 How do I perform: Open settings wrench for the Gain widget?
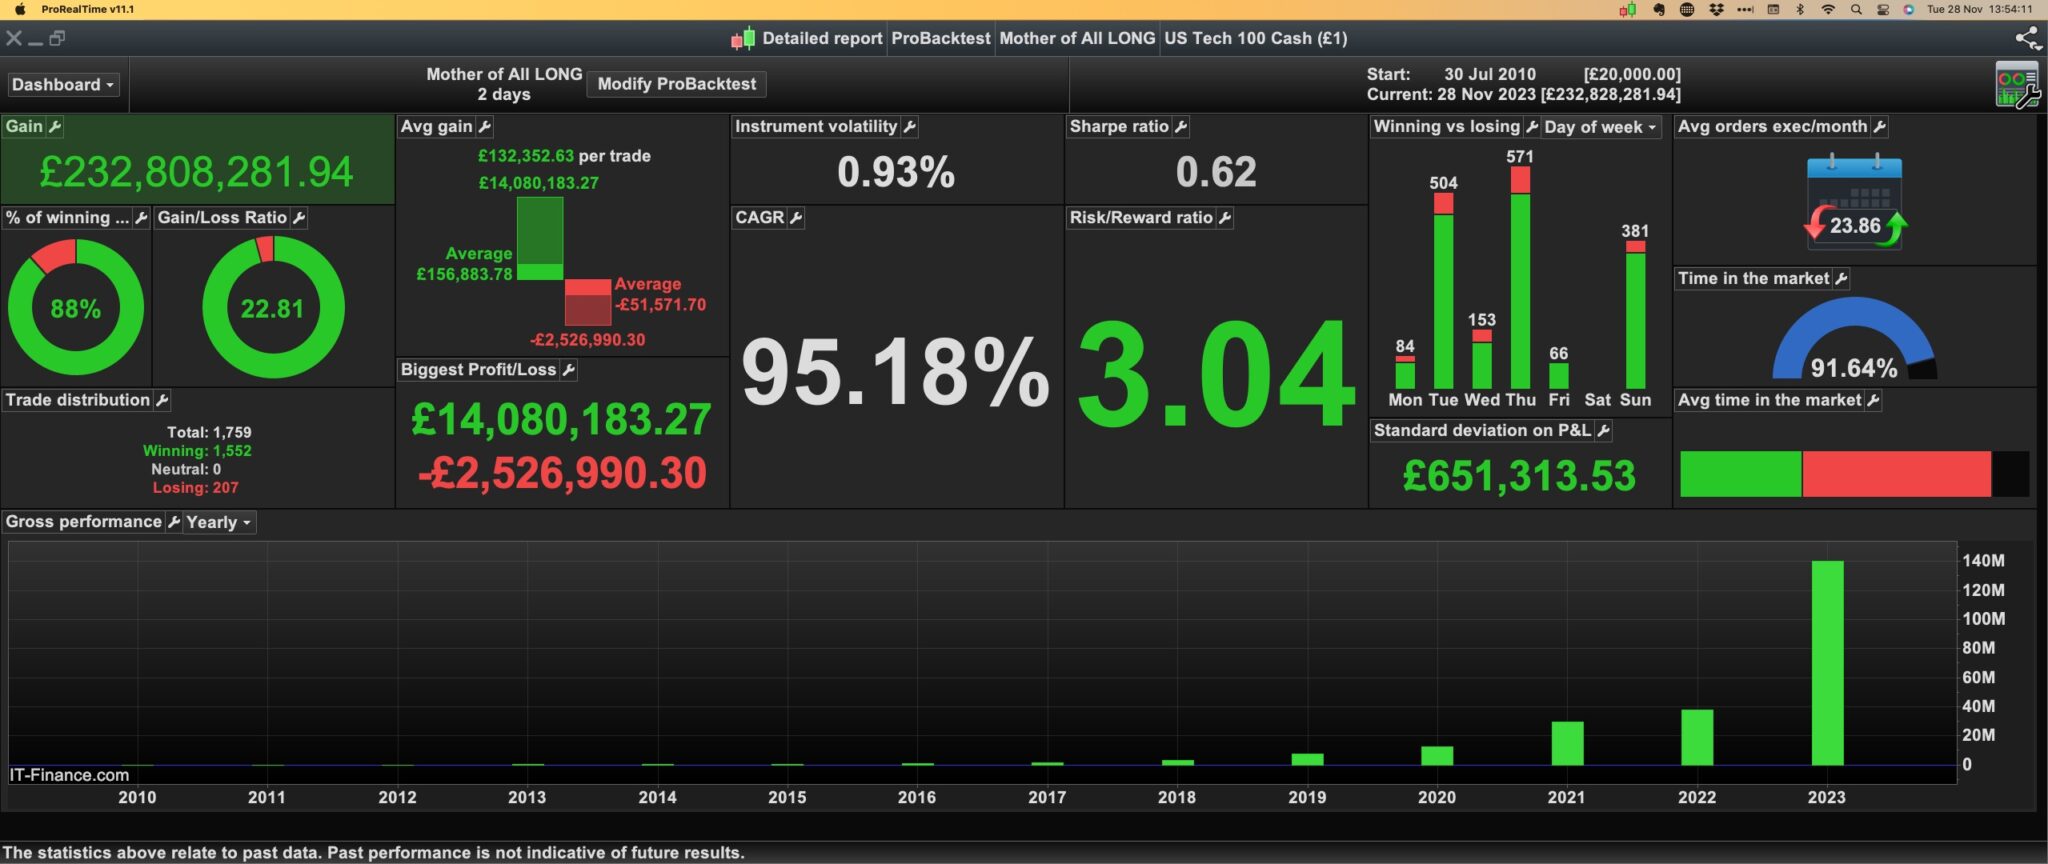(x=55, y=127)
